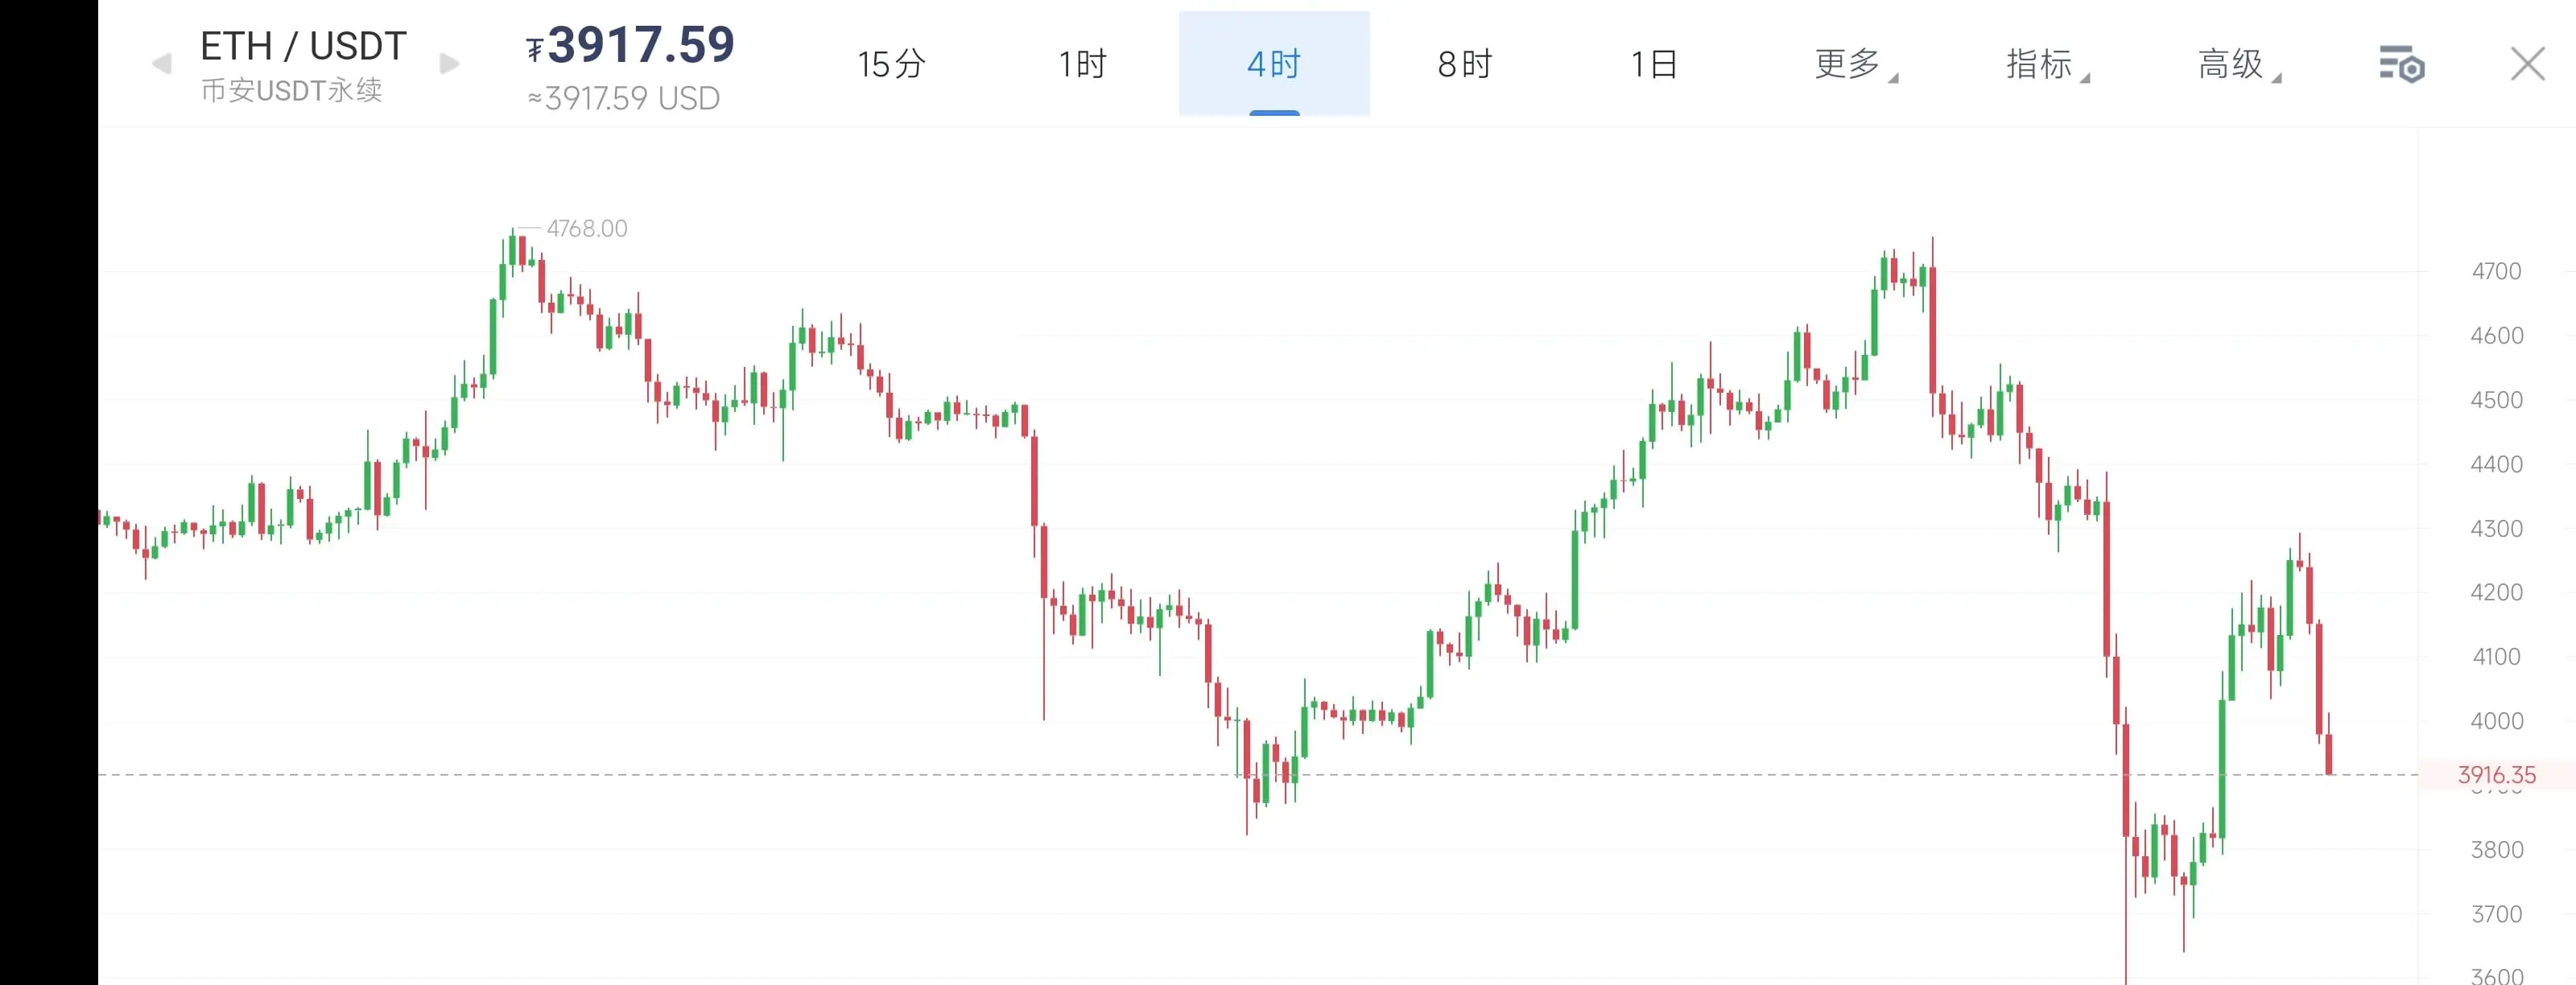Click the 3917.59 current price
The height and width of the screenshot is (985, 2576).
641,45
